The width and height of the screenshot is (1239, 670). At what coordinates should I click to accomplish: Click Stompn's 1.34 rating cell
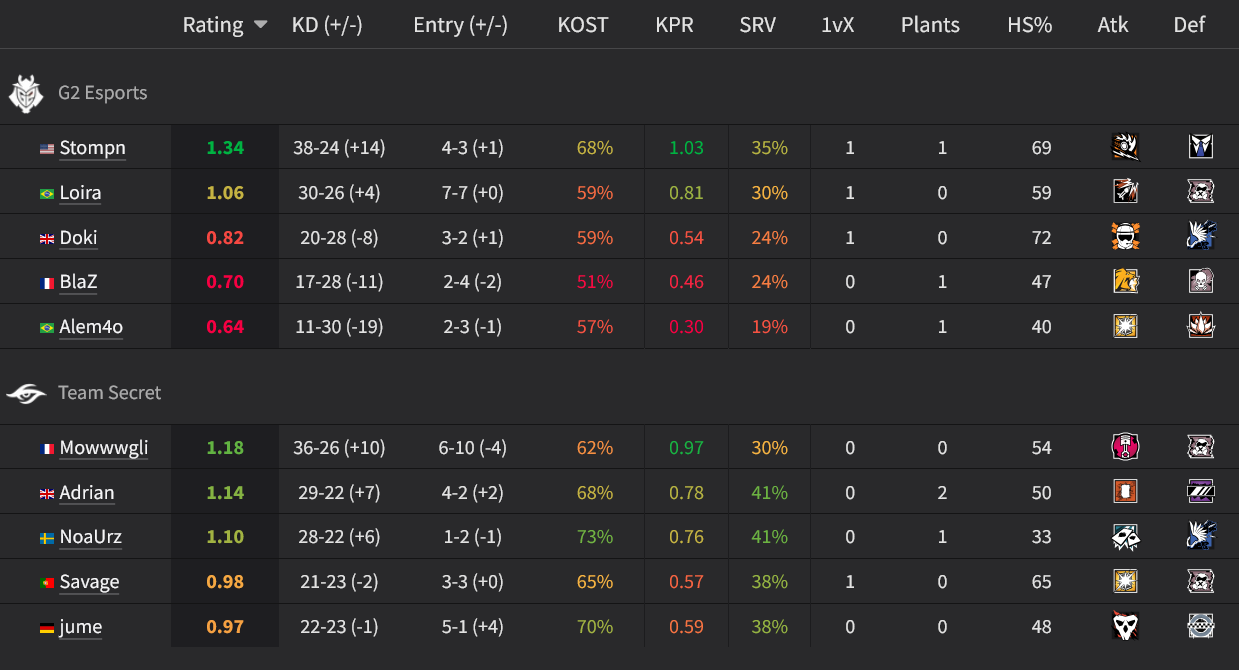(225, 148)
